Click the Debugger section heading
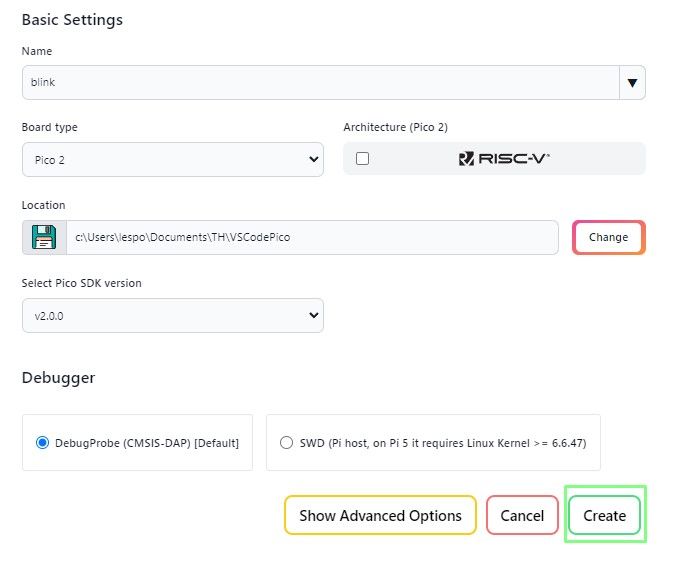 (x=58, y=378)
